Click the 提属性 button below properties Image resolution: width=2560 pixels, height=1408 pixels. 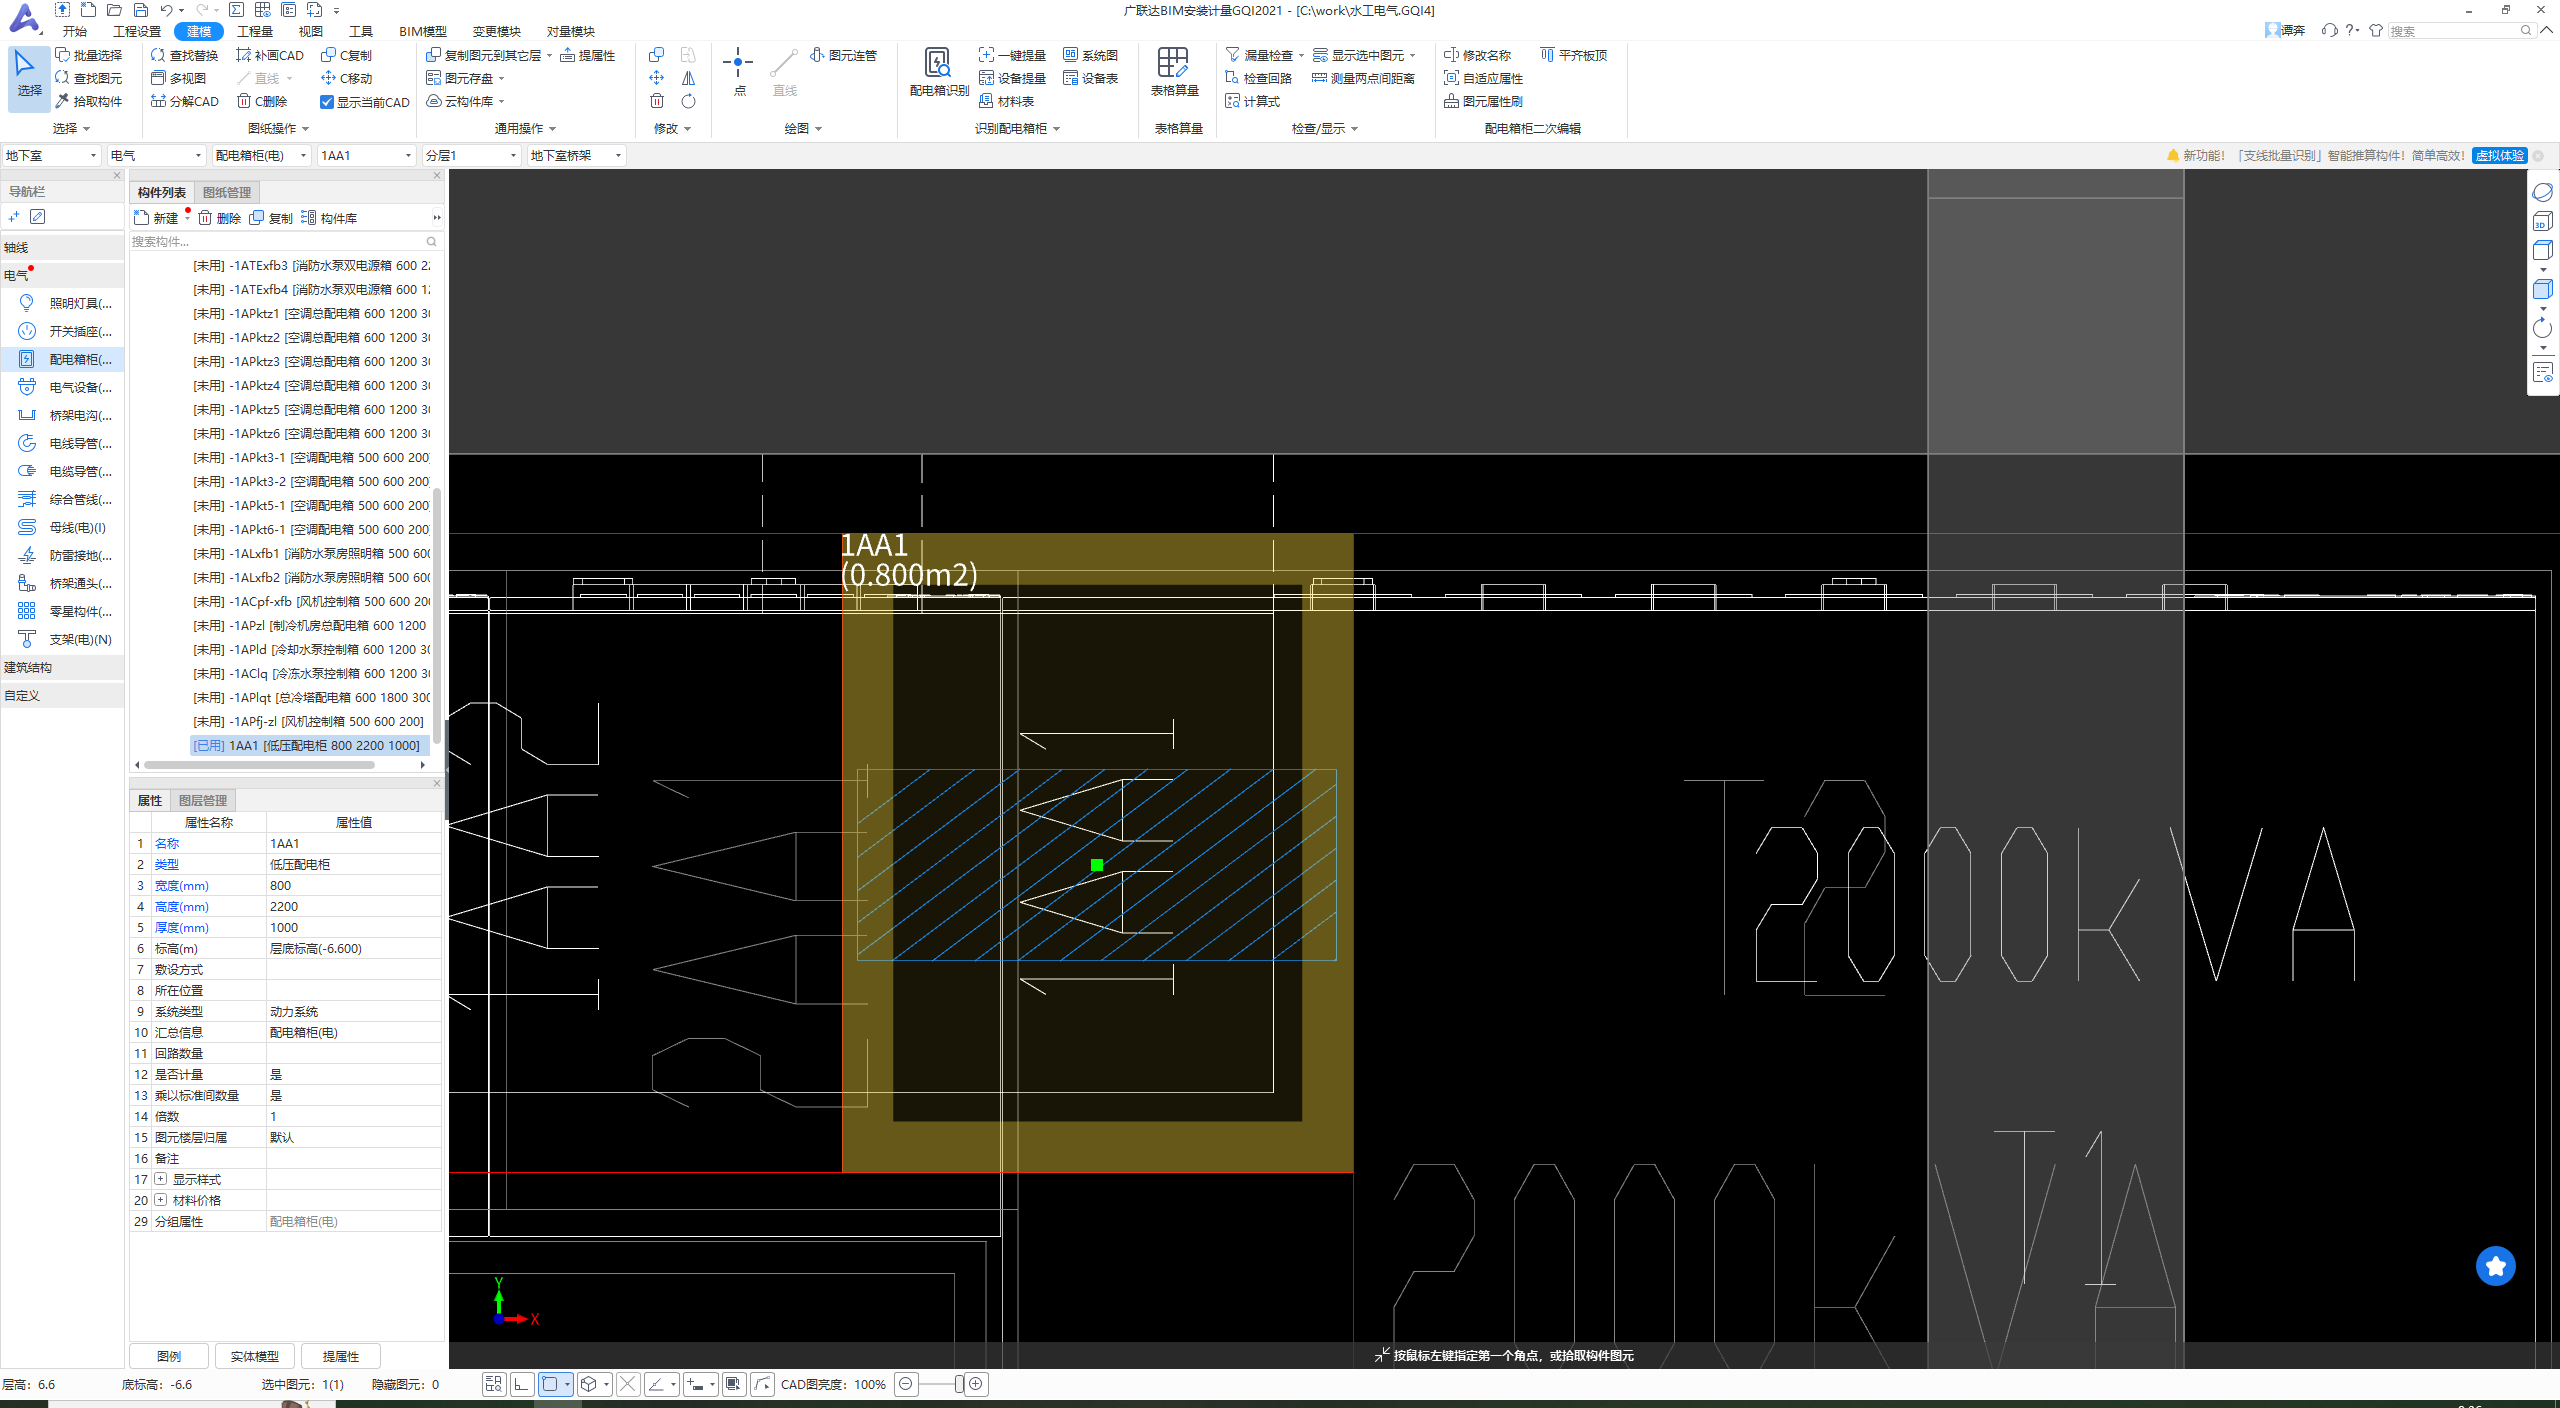341,1356
